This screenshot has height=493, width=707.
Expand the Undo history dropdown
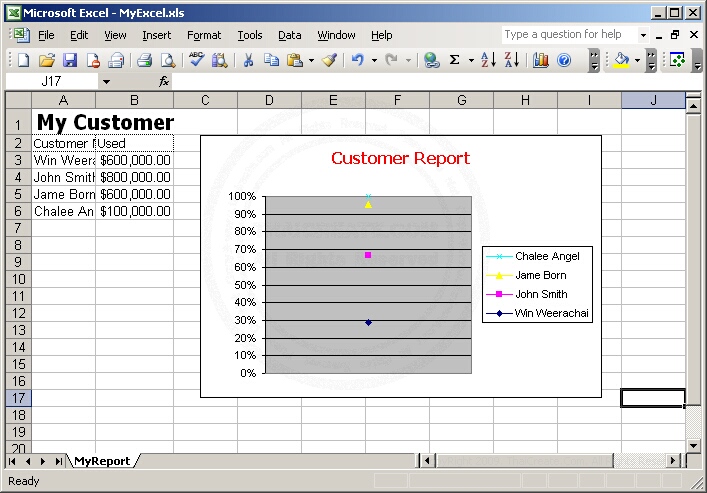(x=374, y=60)
